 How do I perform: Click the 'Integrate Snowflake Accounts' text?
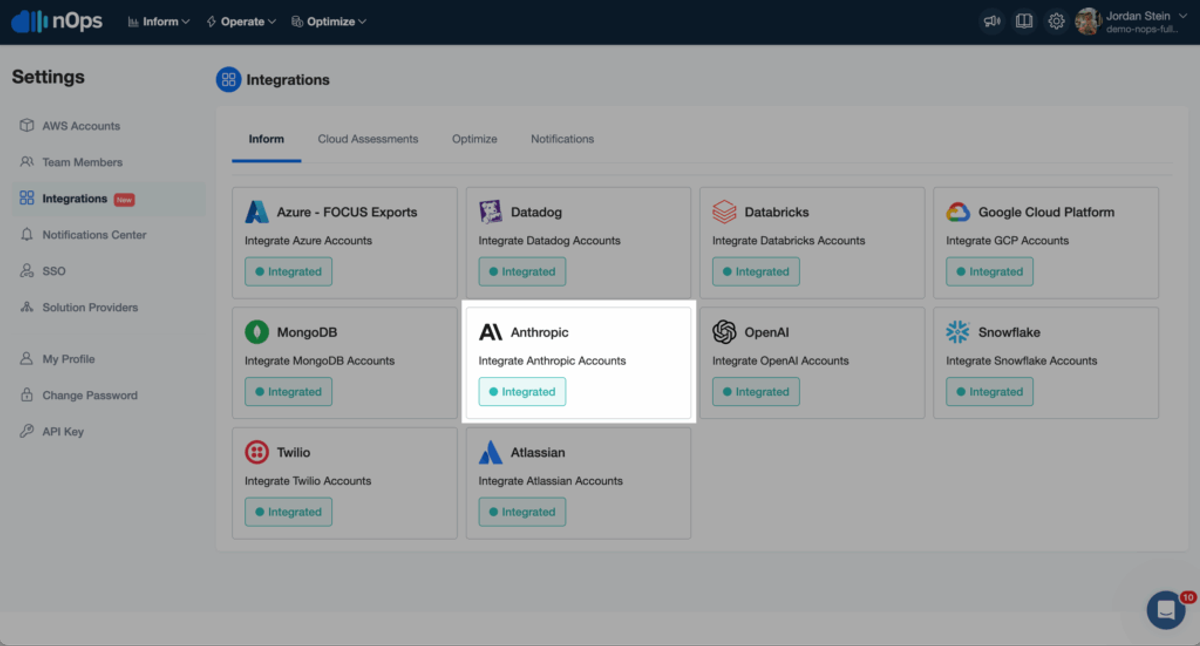tap(1021, 361)
